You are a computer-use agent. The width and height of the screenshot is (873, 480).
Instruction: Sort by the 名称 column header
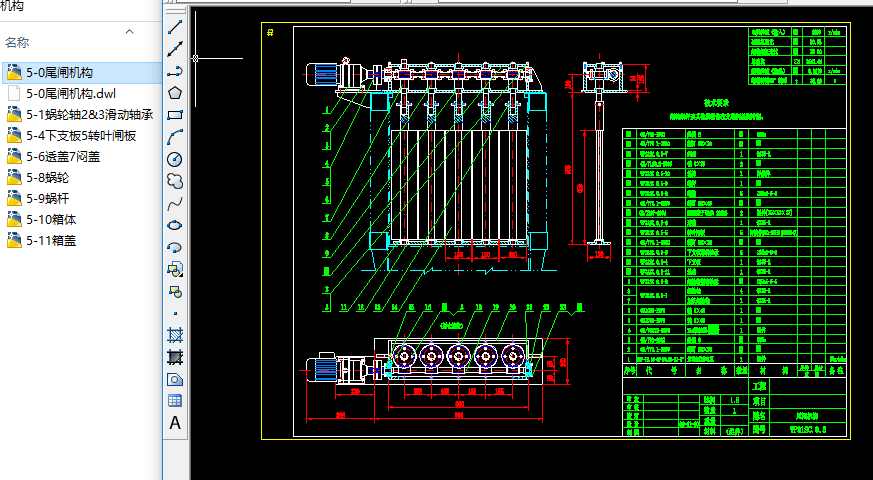click(x=17, y=42)
